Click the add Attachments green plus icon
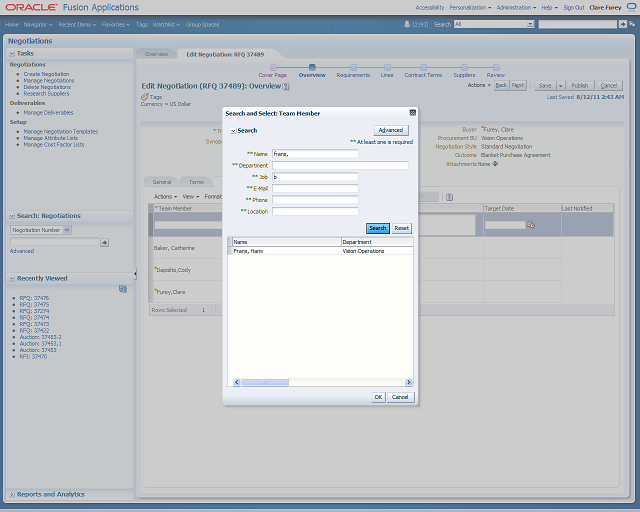This screenshot has height=512, width=640. coord(495,164)
